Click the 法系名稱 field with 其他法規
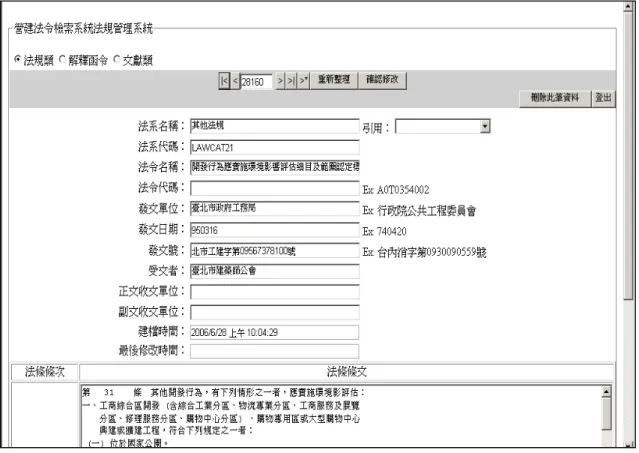Viewport: 639px width, 453px height. (x=275, y=126)
